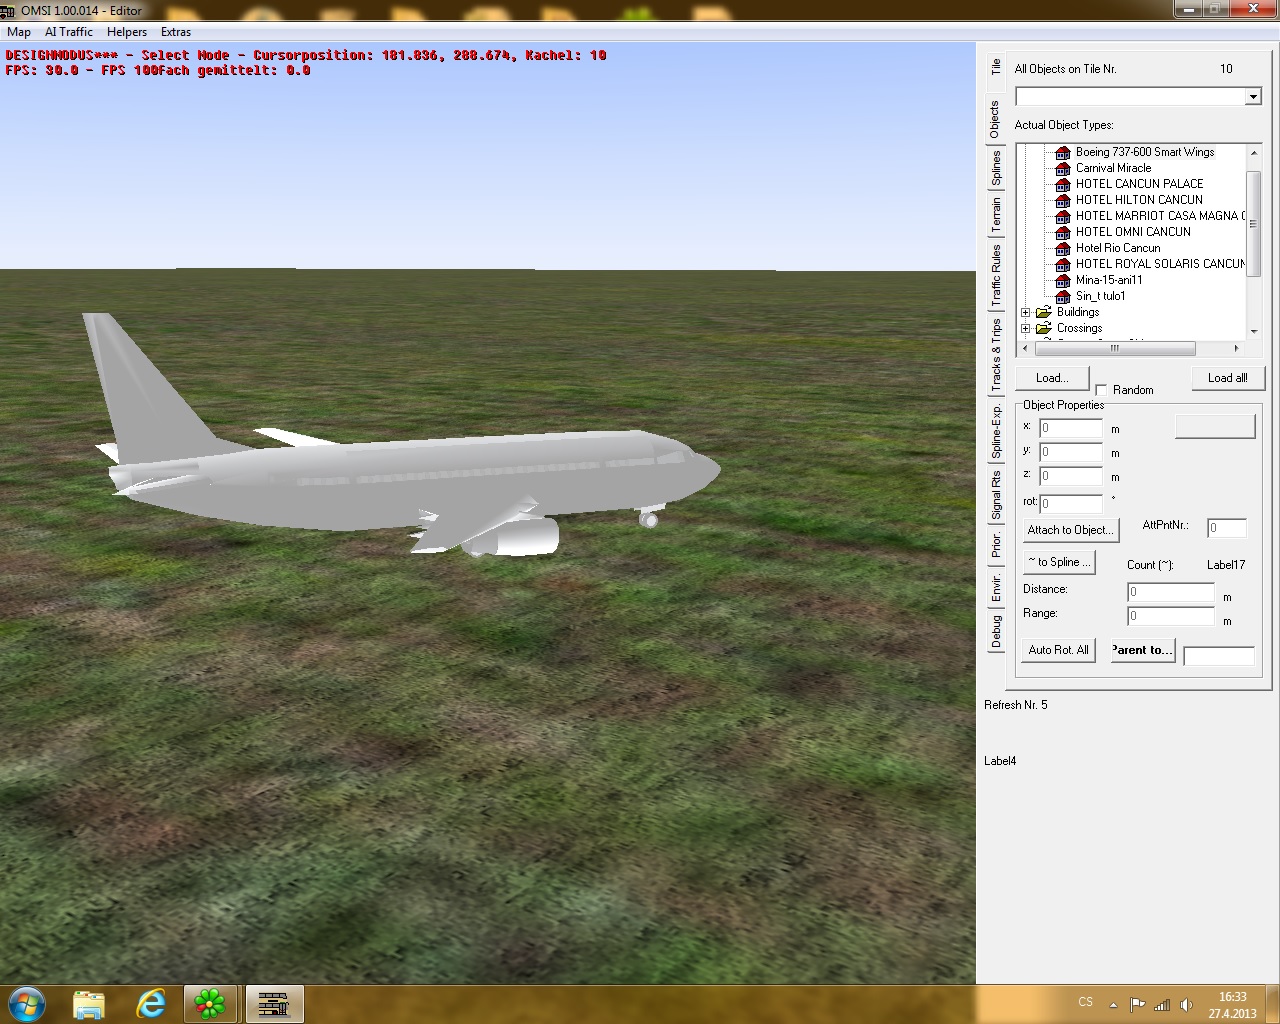Viewport: 1280px width, 1024px height.
Task: Open ICQ from the taskbar
Action: pos(210,1003)
